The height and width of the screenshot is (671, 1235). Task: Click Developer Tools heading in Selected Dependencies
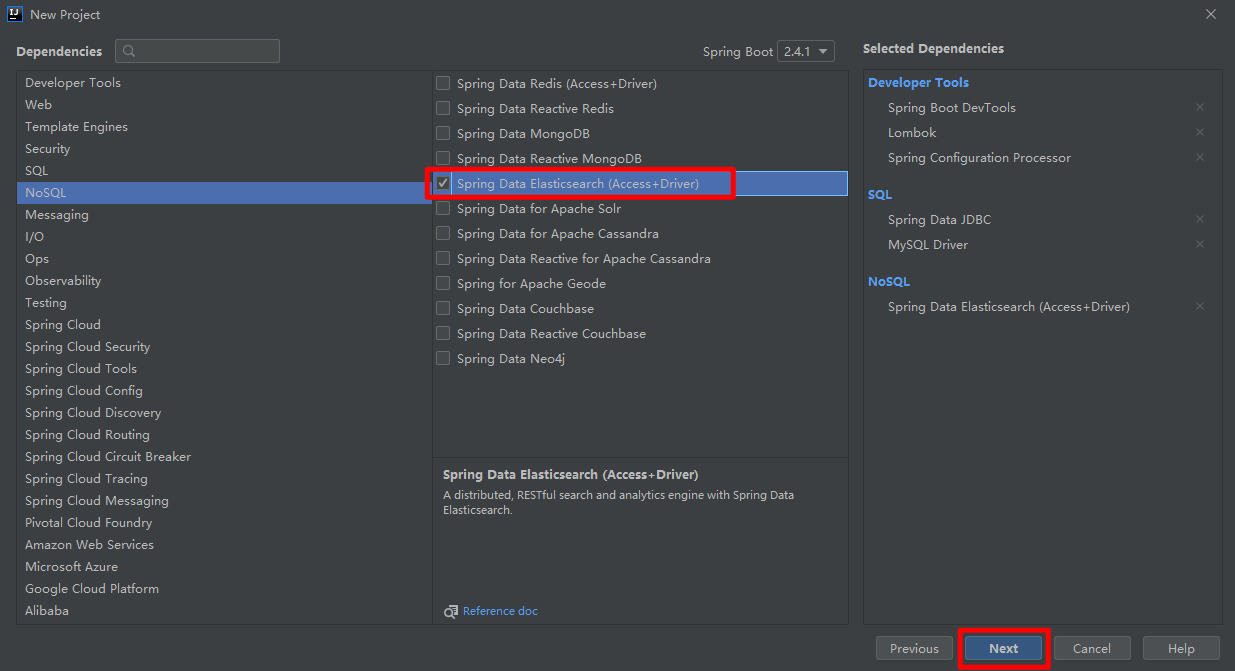point(918,82)
